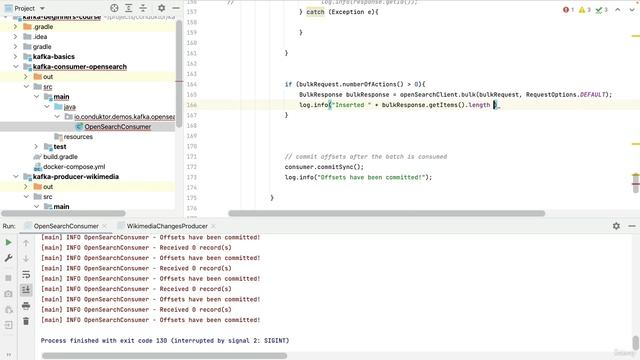Select io.conduktor.demos.kafka.opensearch package
The width and height of the screenshot is (640, 360).
tap(124, 117)
